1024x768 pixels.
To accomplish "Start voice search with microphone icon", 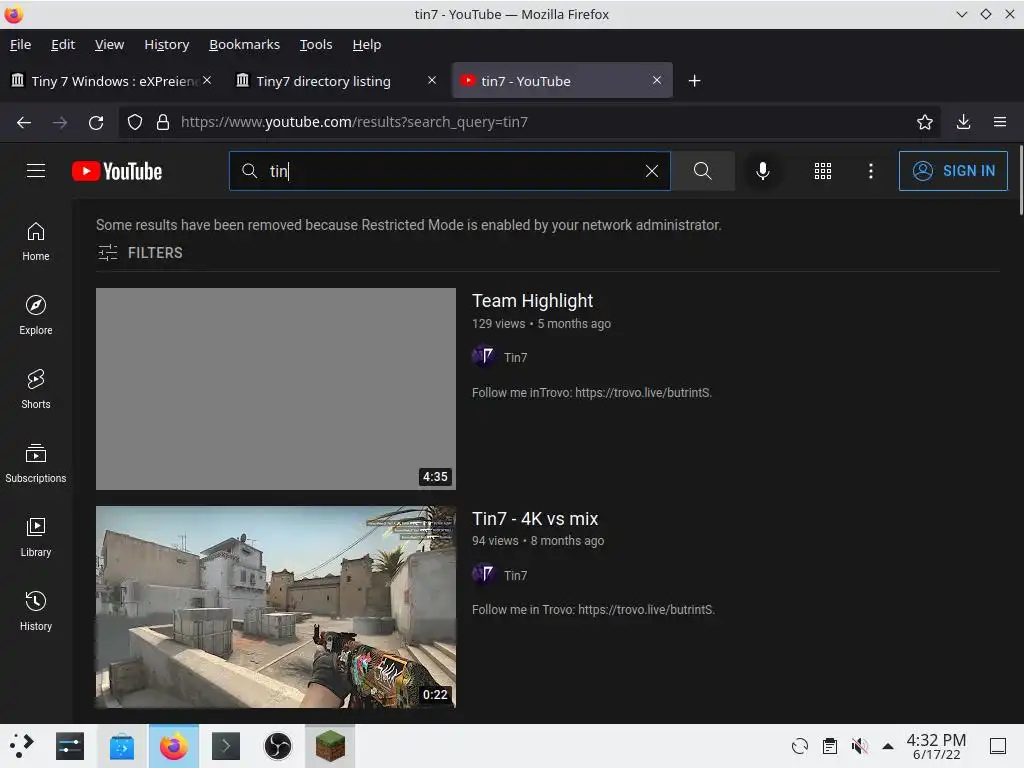I will pyautogui.click(x=762, y=171).
